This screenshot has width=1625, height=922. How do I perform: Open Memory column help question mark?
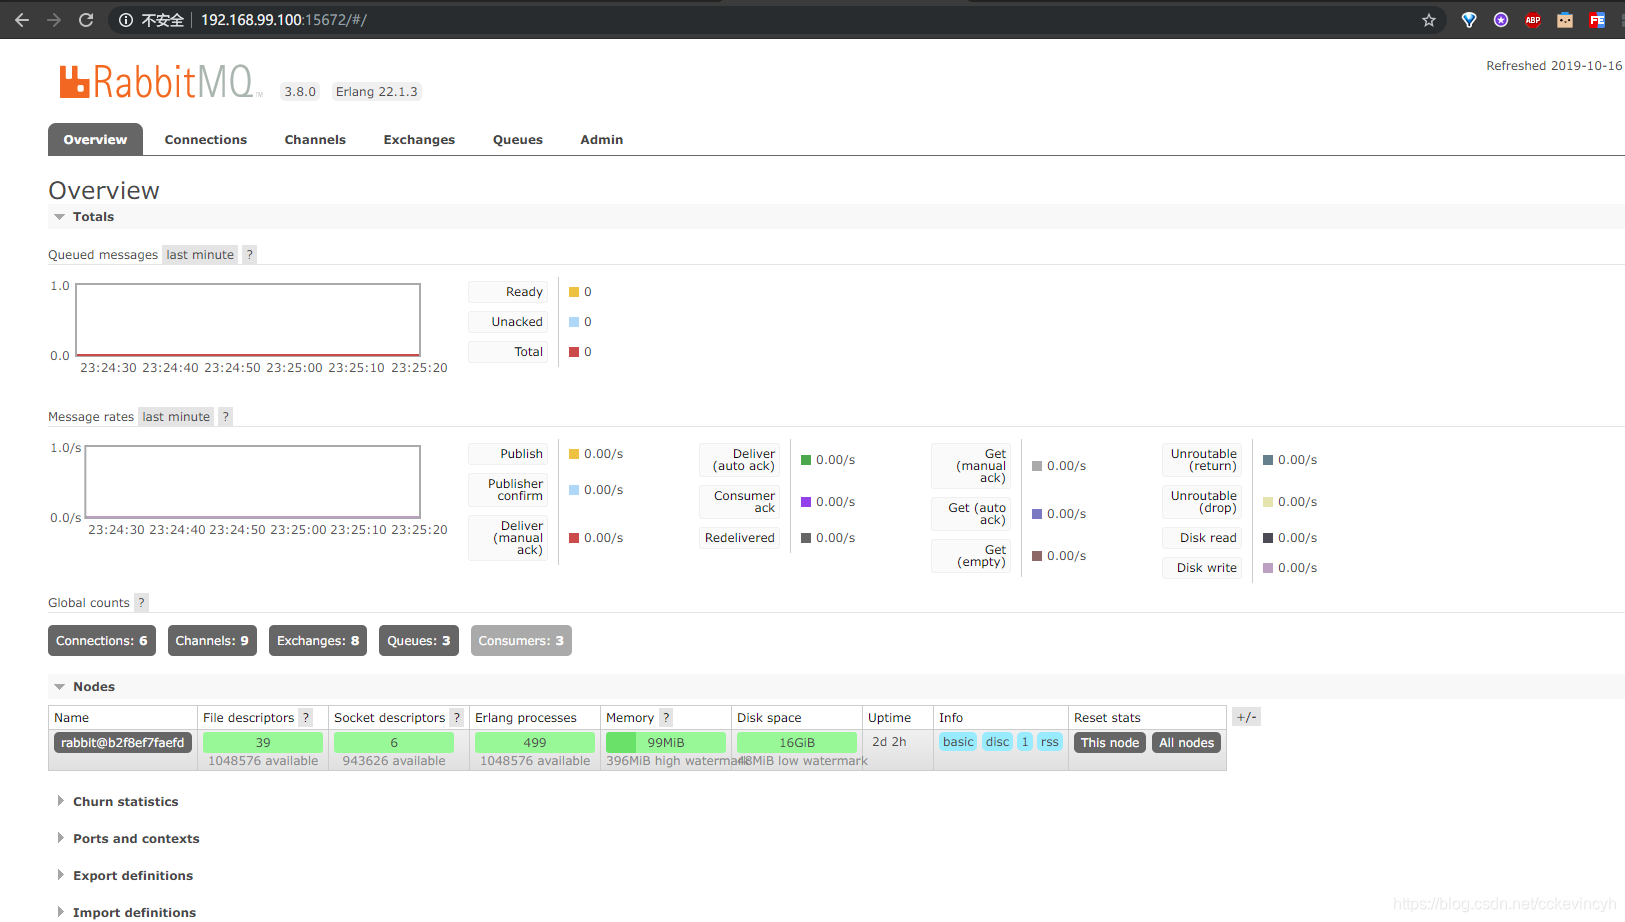click(666, 718)
